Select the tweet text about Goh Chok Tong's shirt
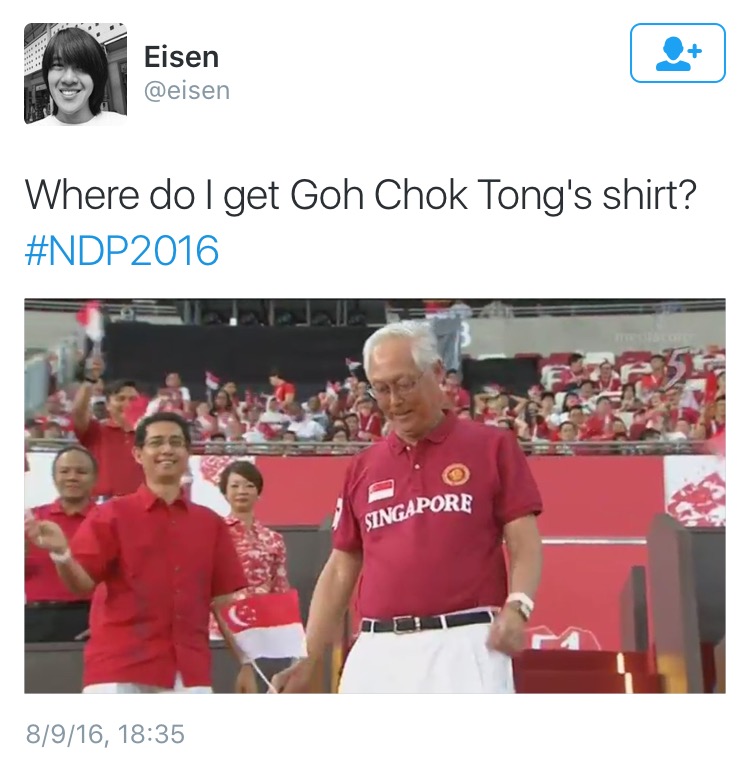The width and height of the screenshot is (750, 771). (360, 195)
